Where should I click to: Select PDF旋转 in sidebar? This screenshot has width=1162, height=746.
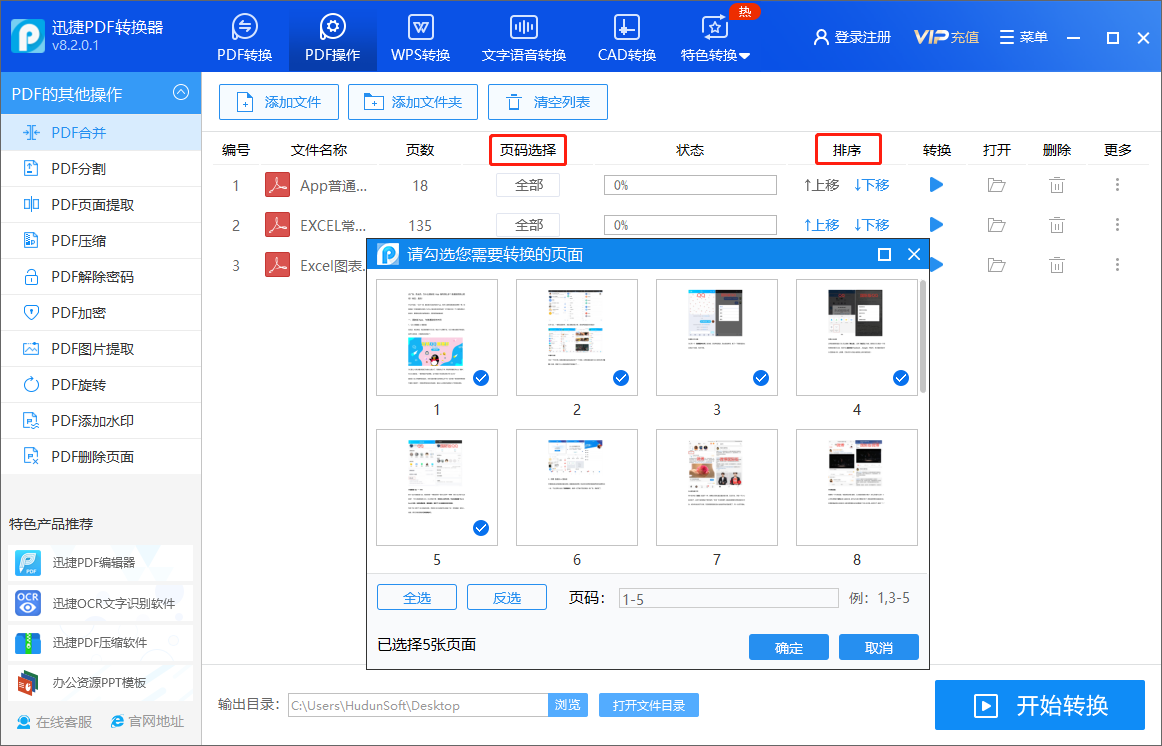pos(101,385)
